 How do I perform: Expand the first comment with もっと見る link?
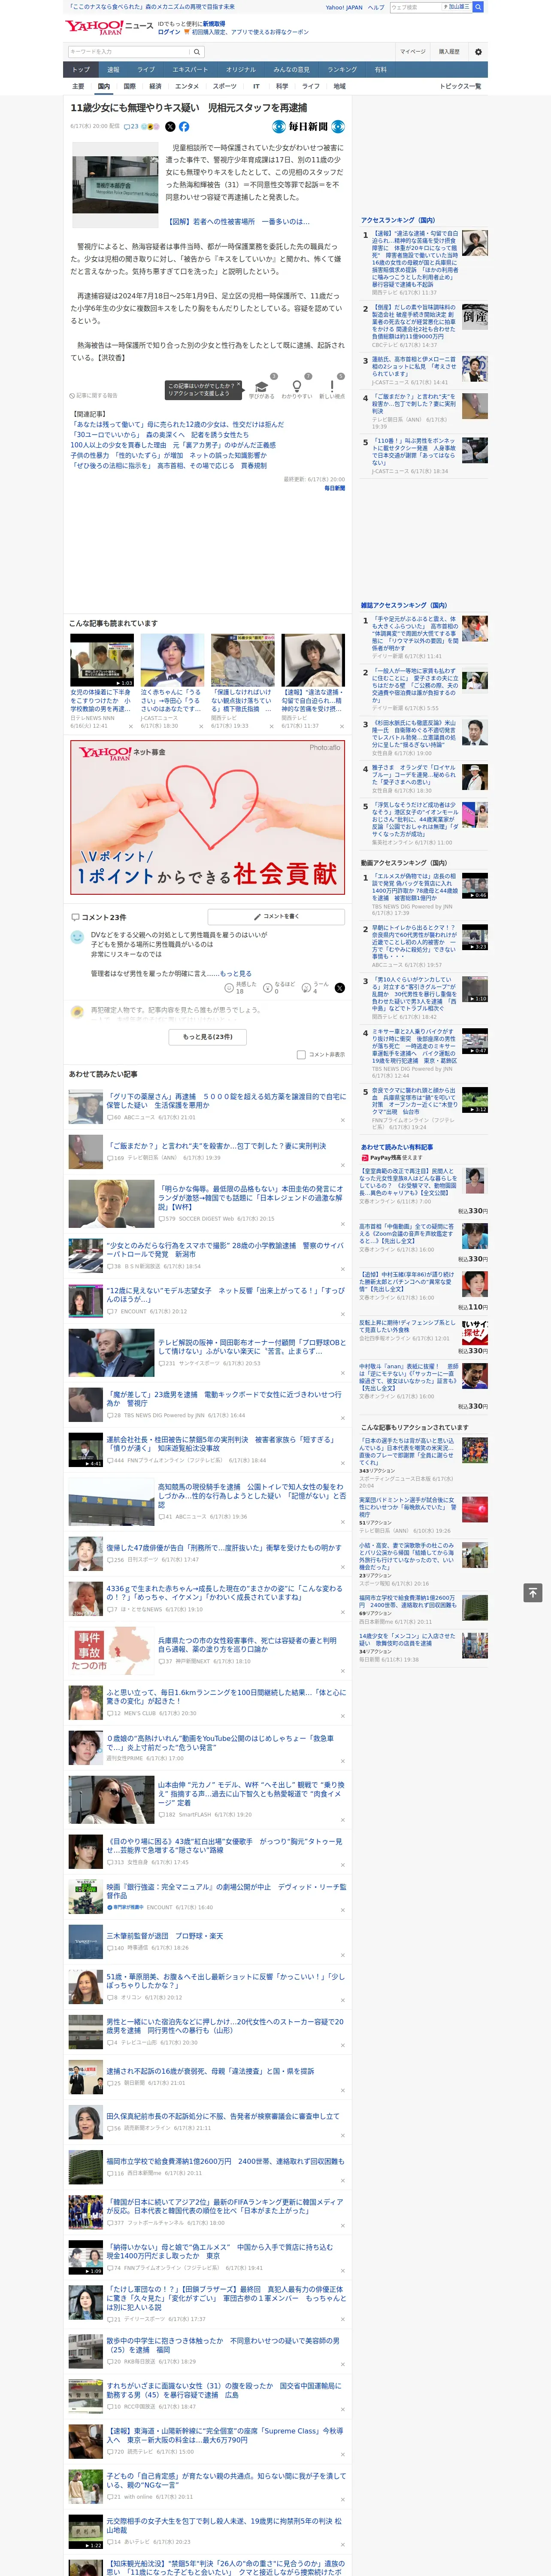236,973
